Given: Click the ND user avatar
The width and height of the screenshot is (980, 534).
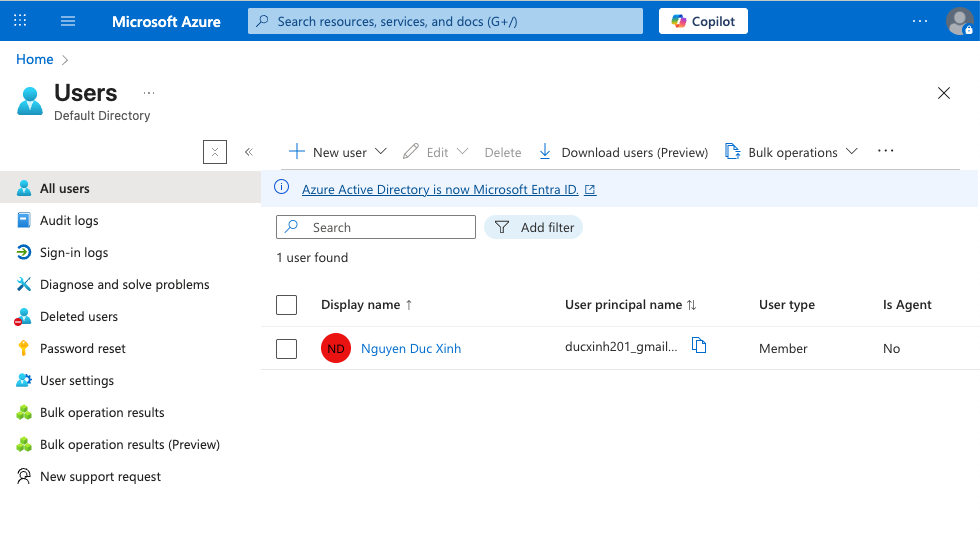Looking at the screenshot, I should point(336,348).
